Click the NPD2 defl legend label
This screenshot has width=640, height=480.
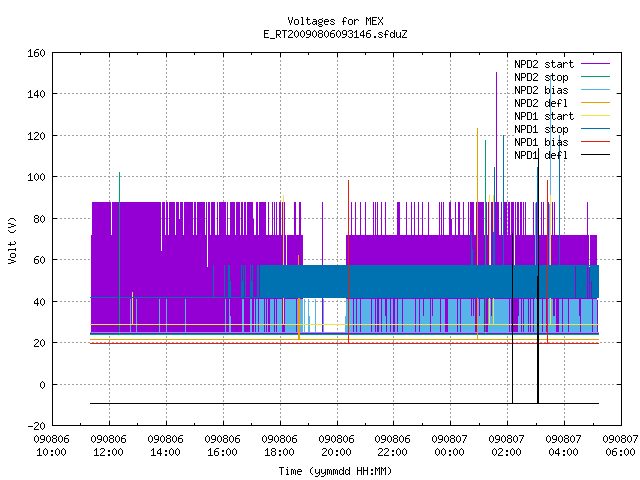coord(541,103)
